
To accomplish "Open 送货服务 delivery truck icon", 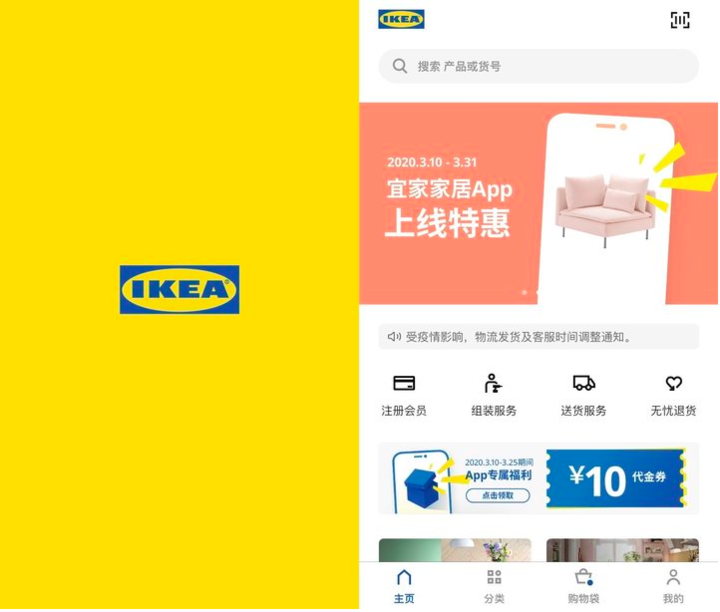I will [x=584, y=383].
